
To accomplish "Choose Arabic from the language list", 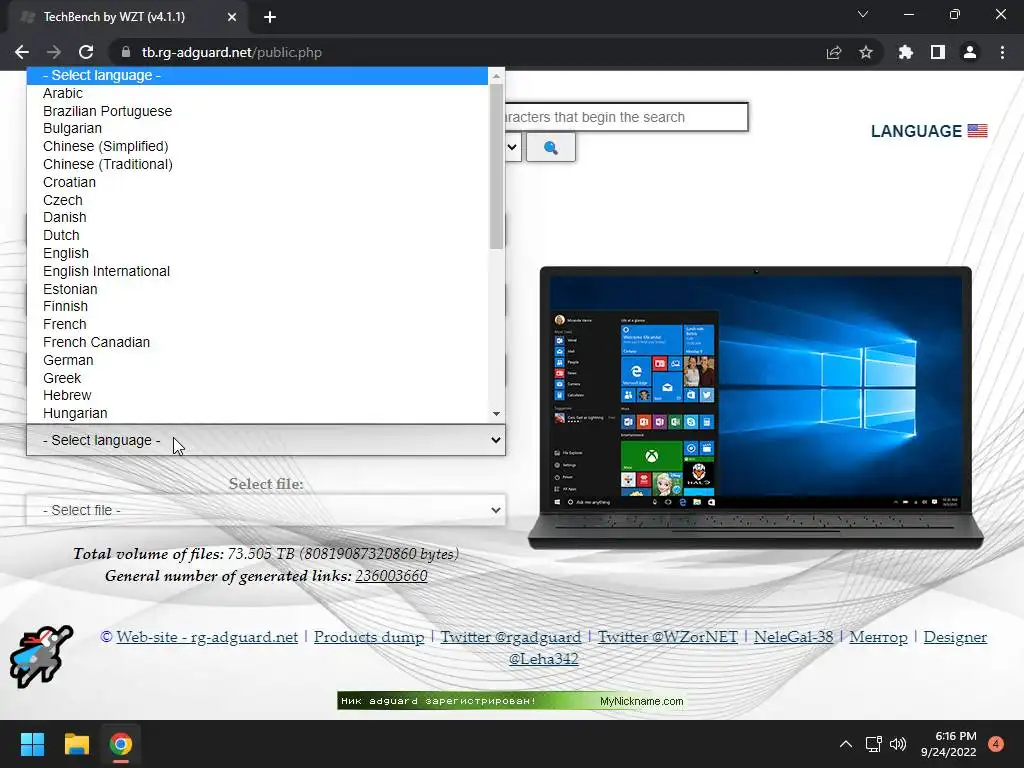I will pyautogui.click(x=257, y=93).
